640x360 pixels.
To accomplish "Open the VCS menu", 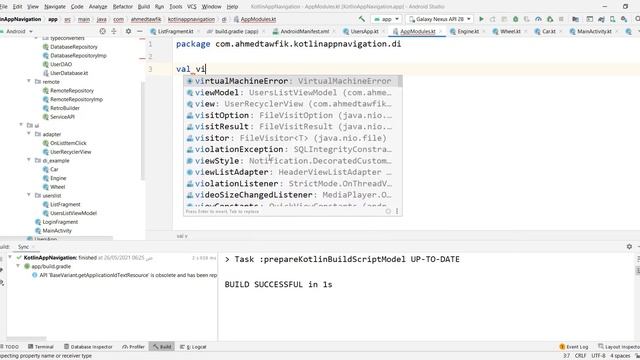I will 191,7.
